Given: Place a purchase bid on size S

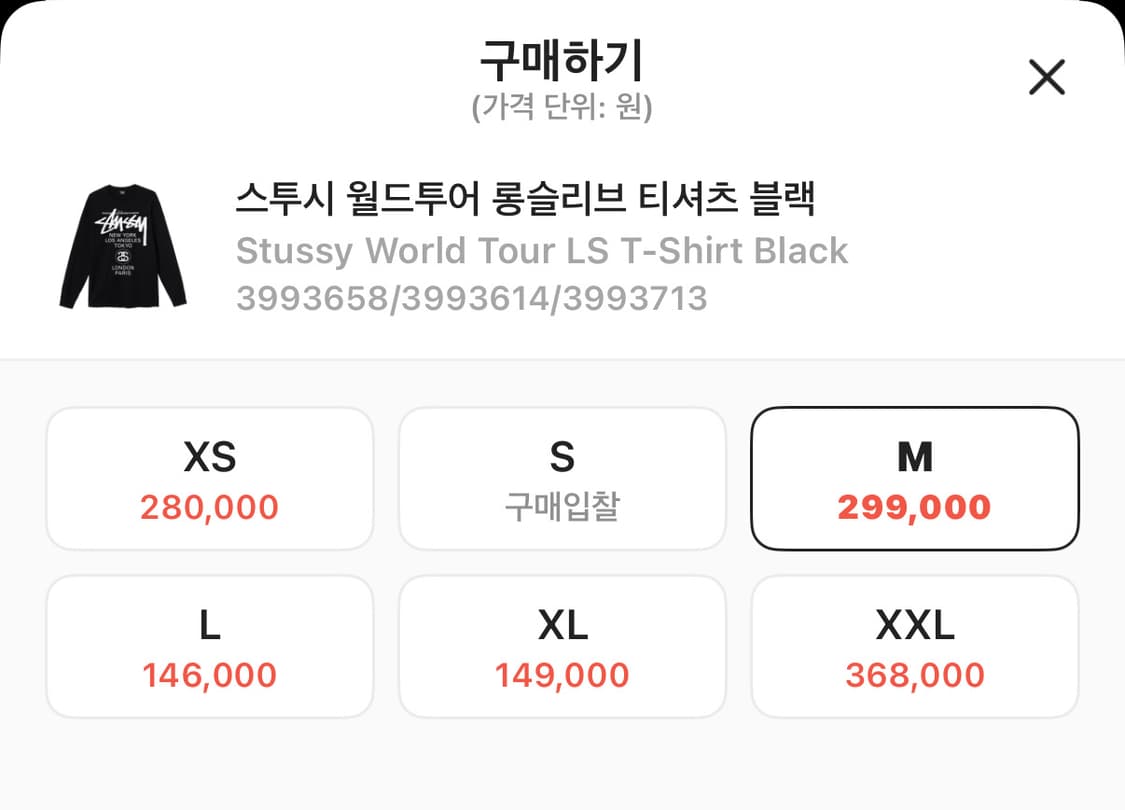Looking at the screenshot, I should pos(562,478).
